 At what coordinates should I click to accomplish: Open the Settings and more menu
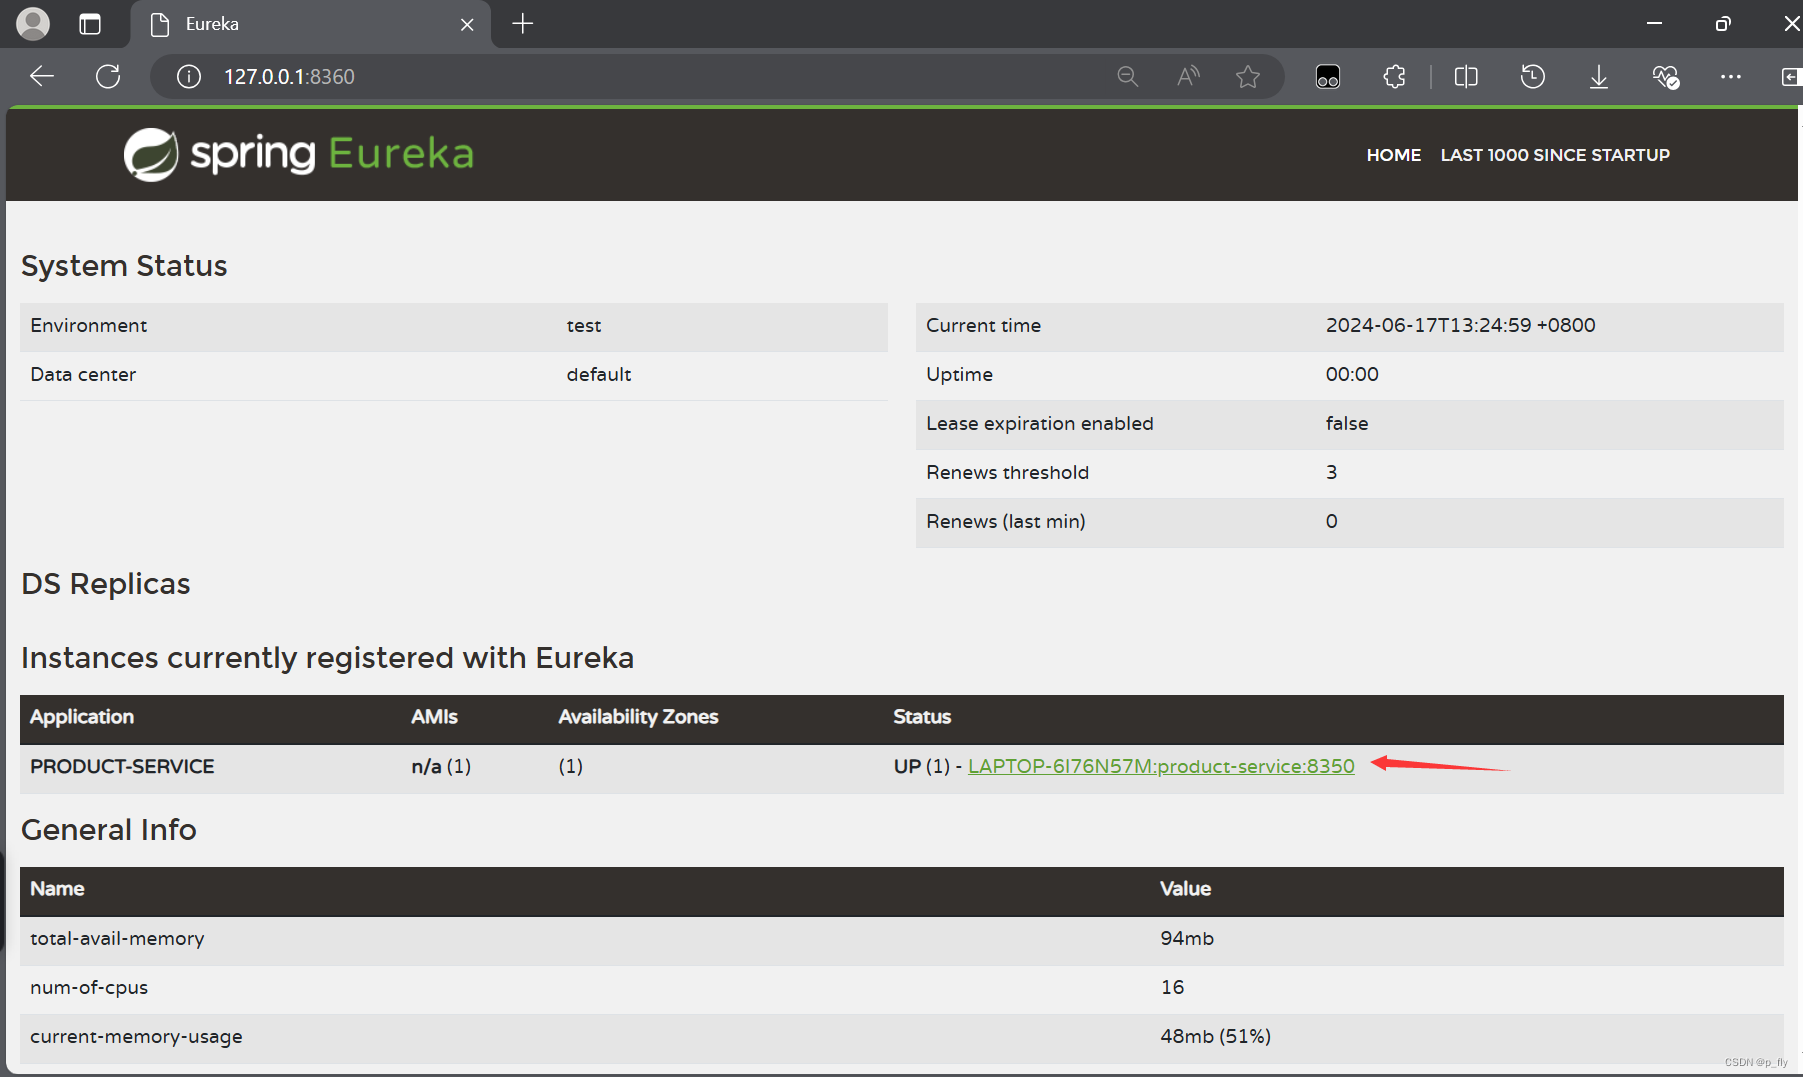(x=1731, y=76)
